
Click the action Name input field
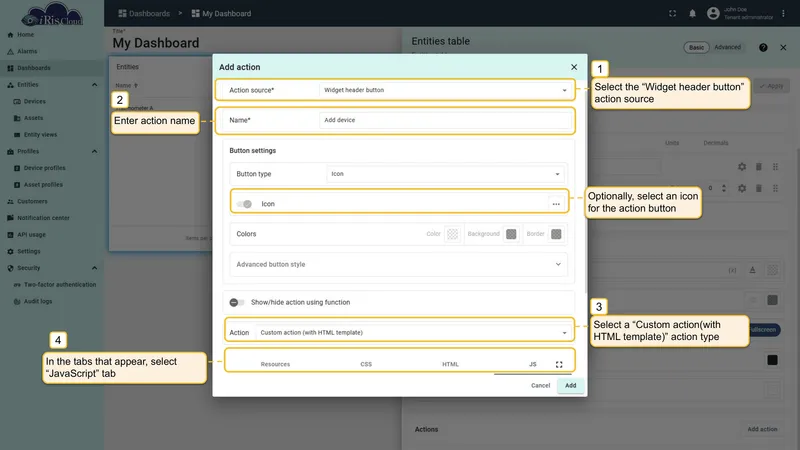[445, 120]
